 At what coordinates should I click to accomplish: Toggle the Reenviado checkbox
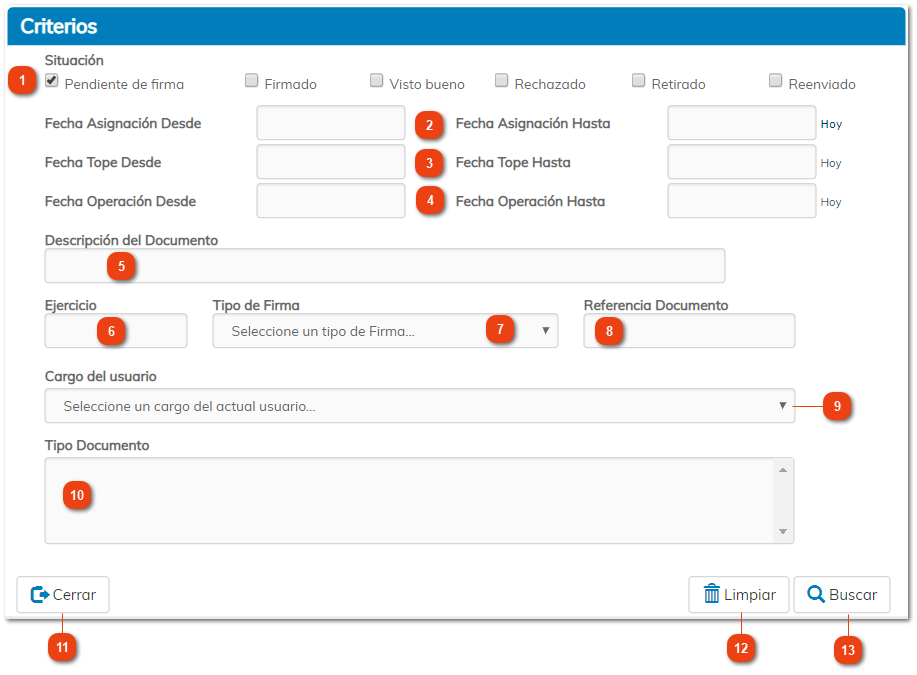click(776, 81)
